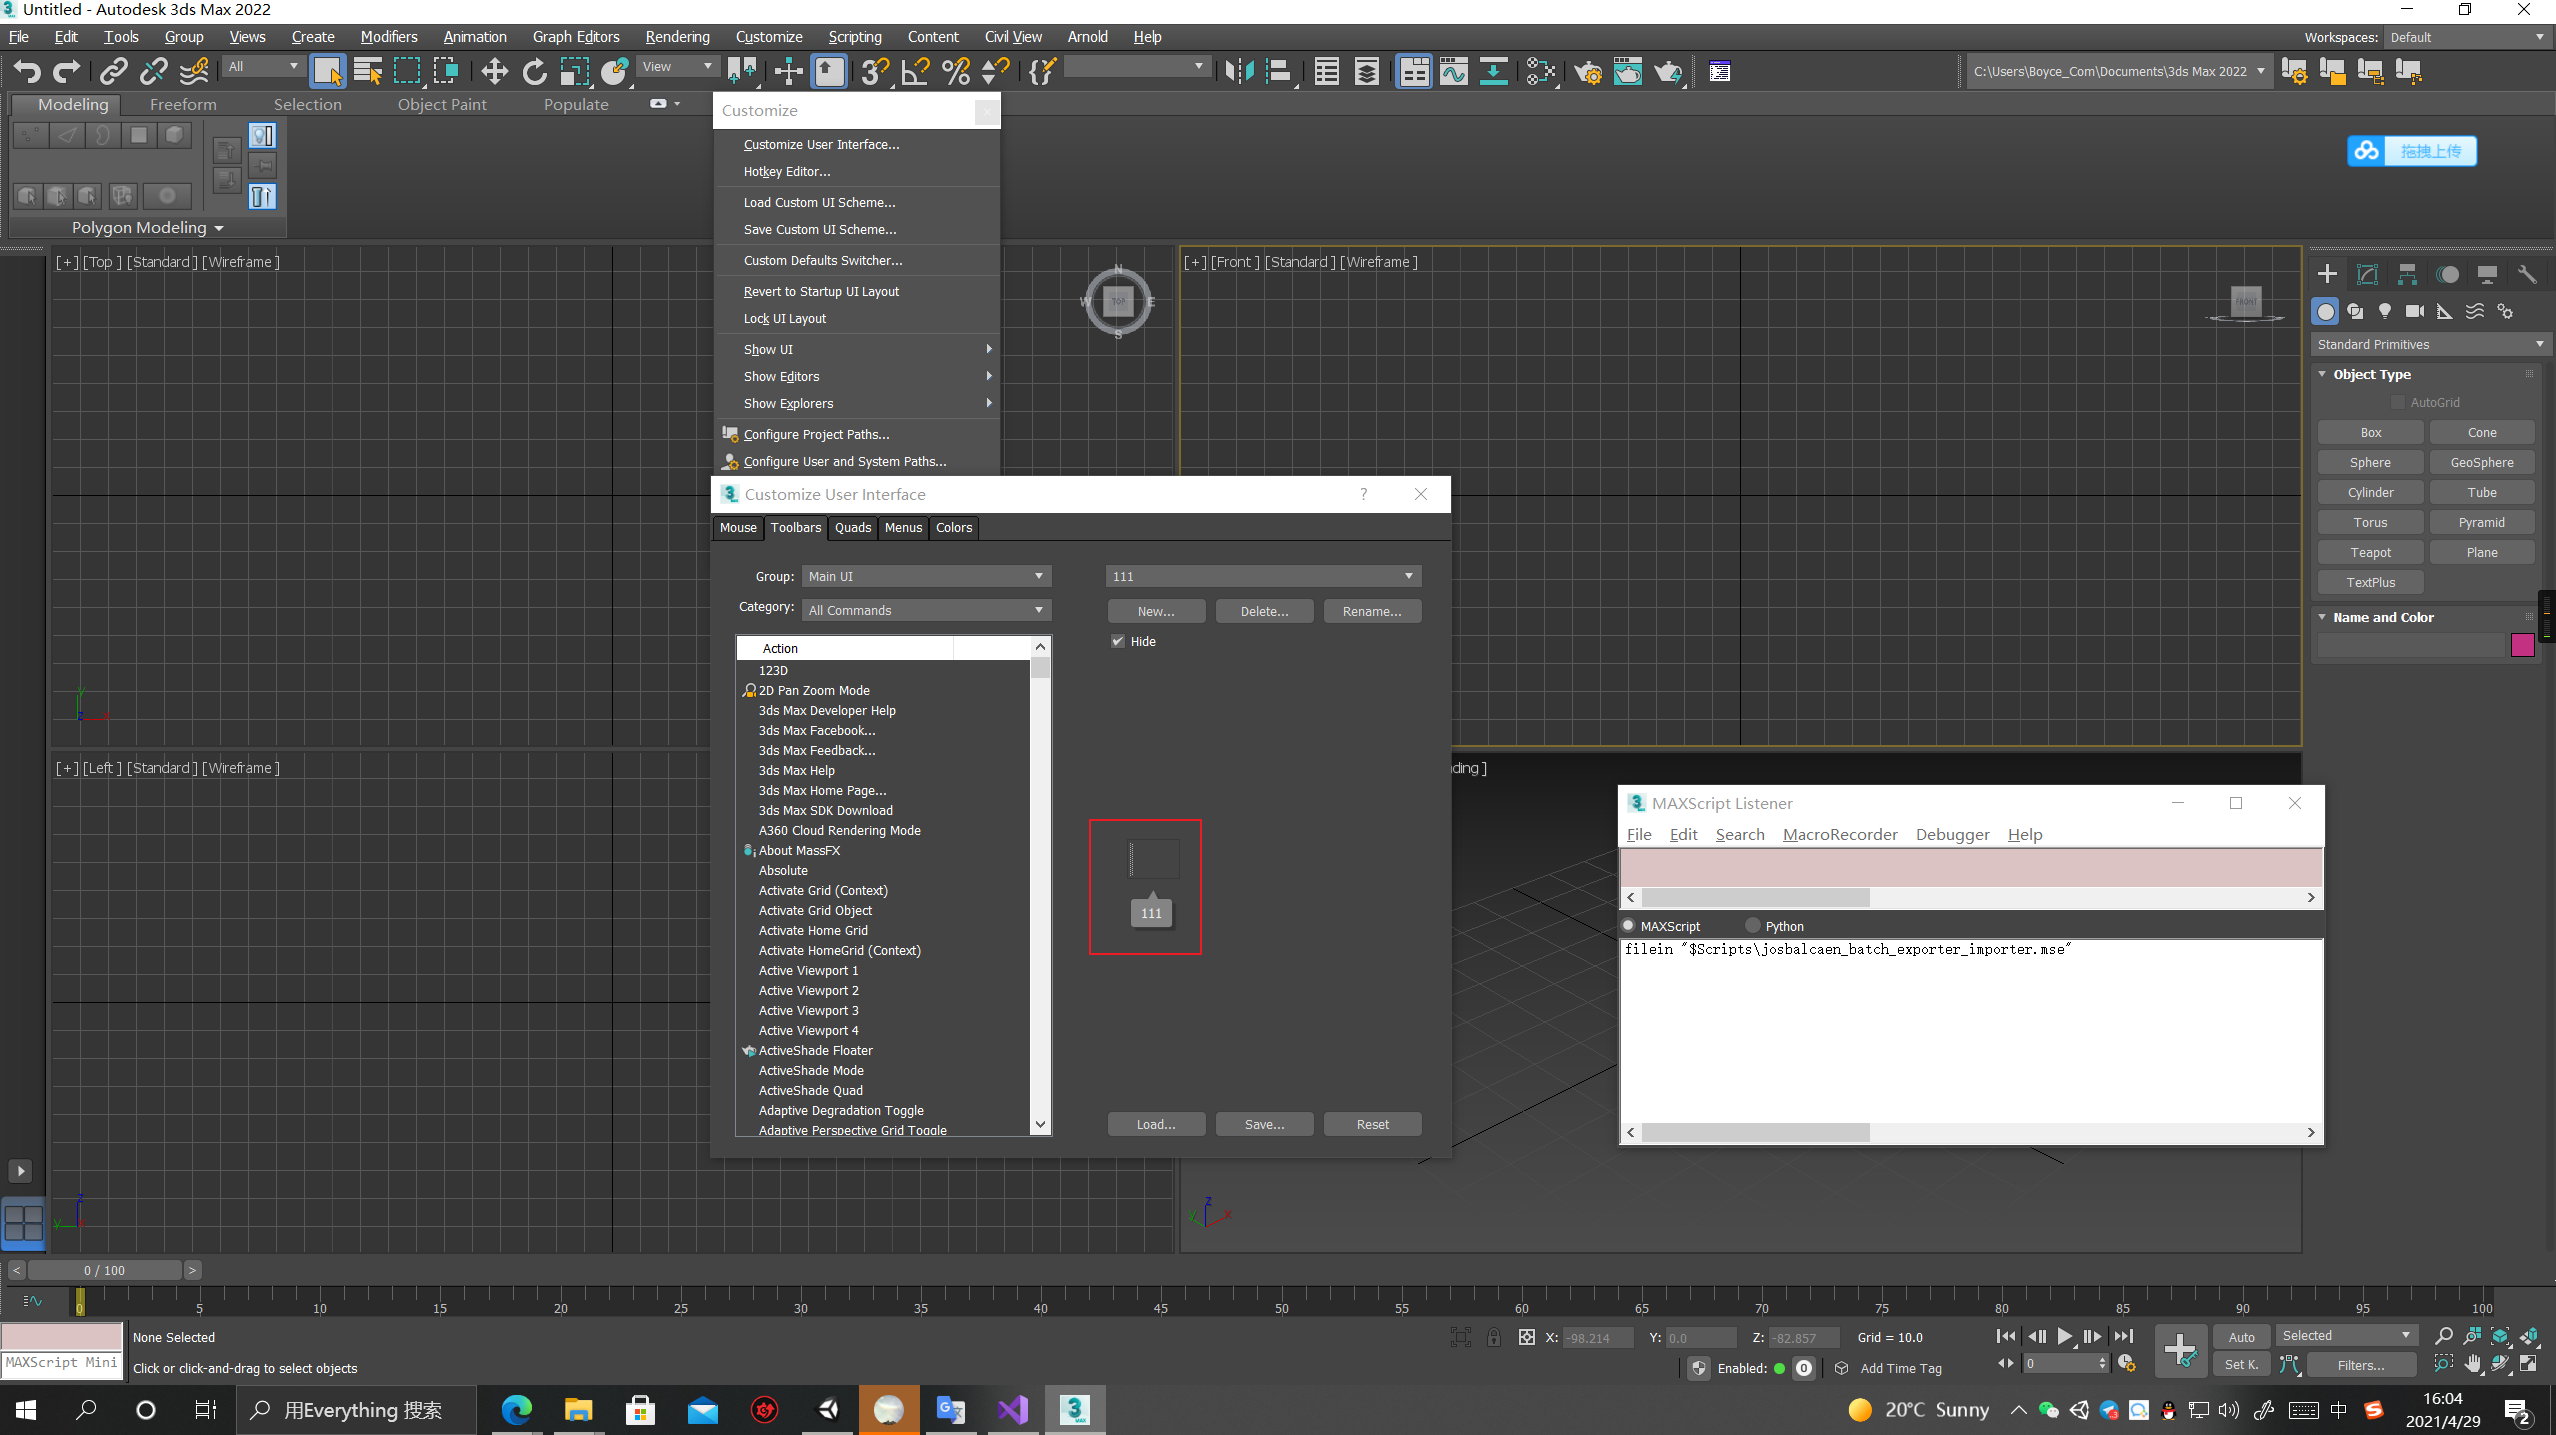Click the pink object color swatch
Screen dimensions: 2556x1435
tap(2522, 645)
